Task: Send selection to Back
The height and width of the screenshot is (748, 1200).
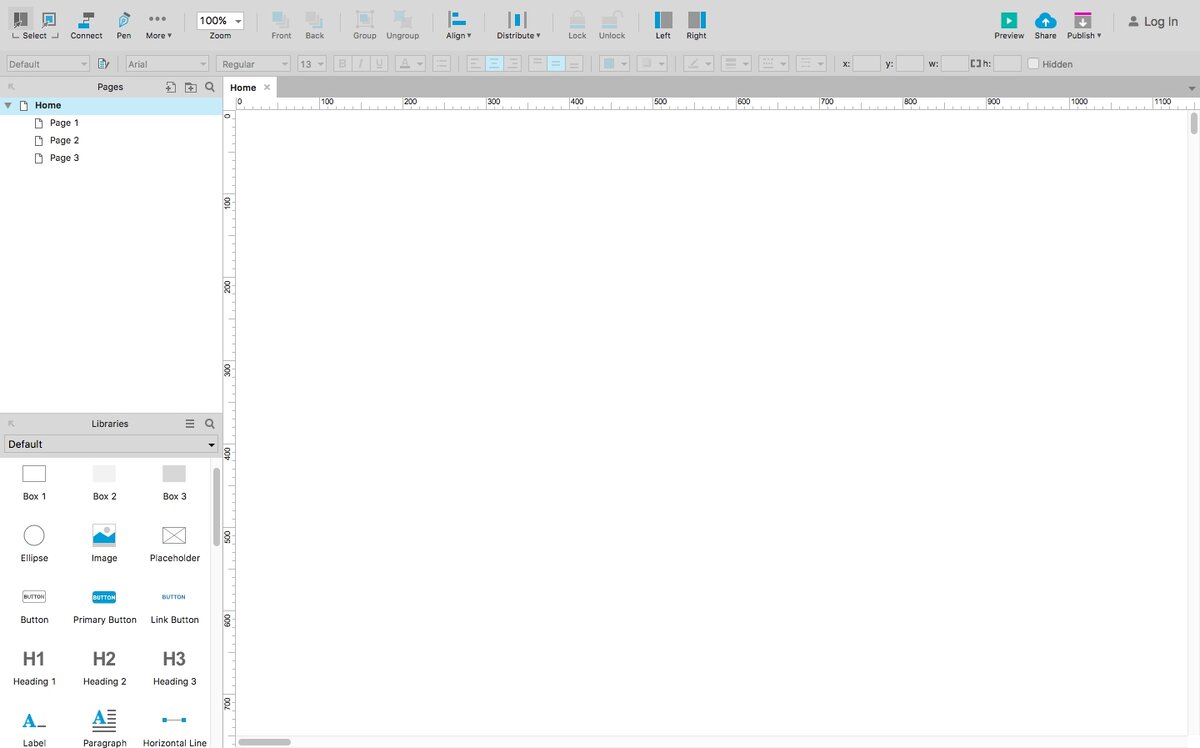Action: pyautogui.click(x=315, y=25)
